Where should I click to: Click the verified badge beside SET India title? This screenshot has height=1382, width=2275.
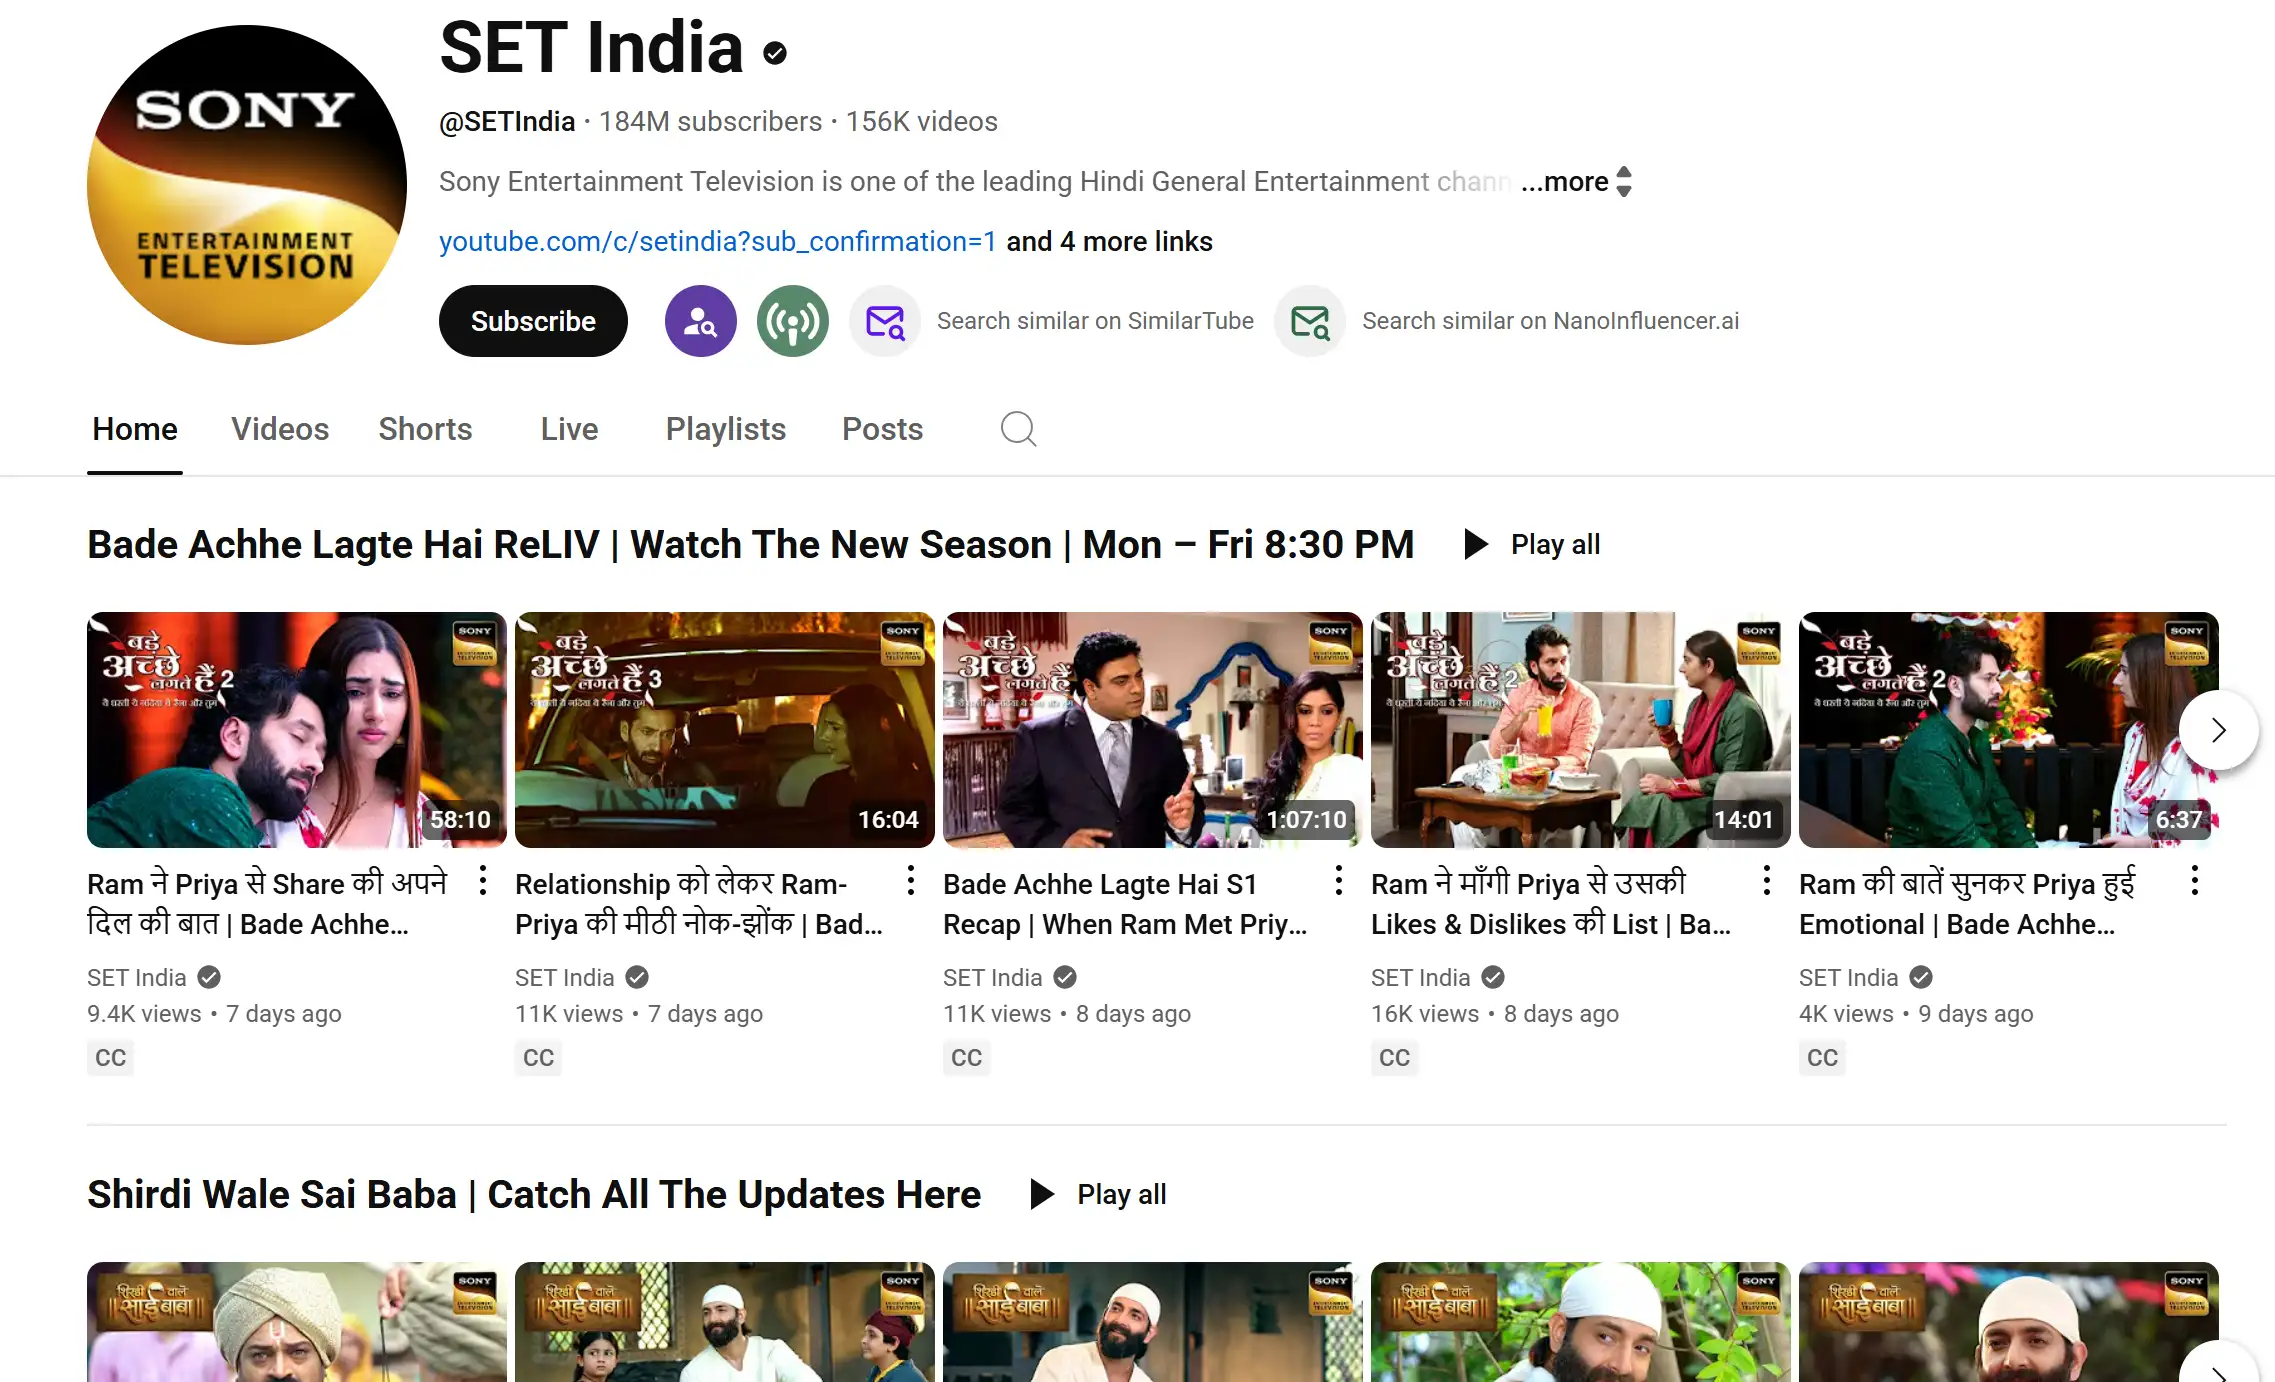[x=775, y=53]
